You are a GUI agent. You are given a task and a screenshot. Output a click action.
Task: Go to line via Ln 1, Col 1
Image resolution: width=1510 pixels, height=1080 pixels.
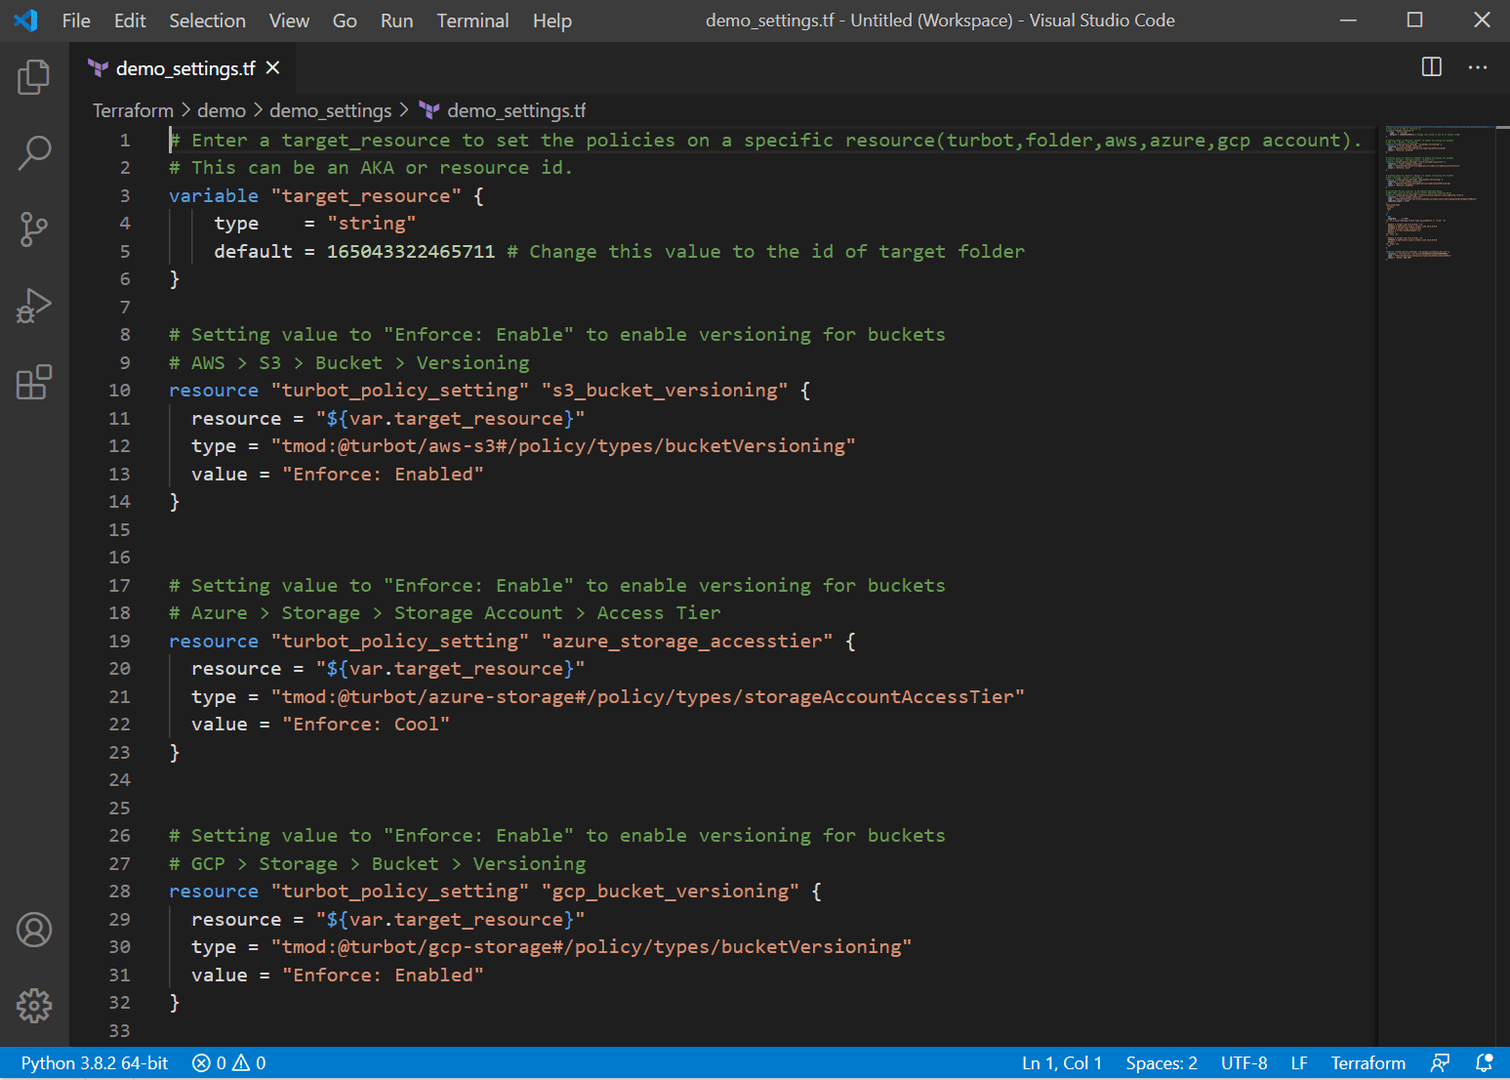click(x=1062, y=1063)
